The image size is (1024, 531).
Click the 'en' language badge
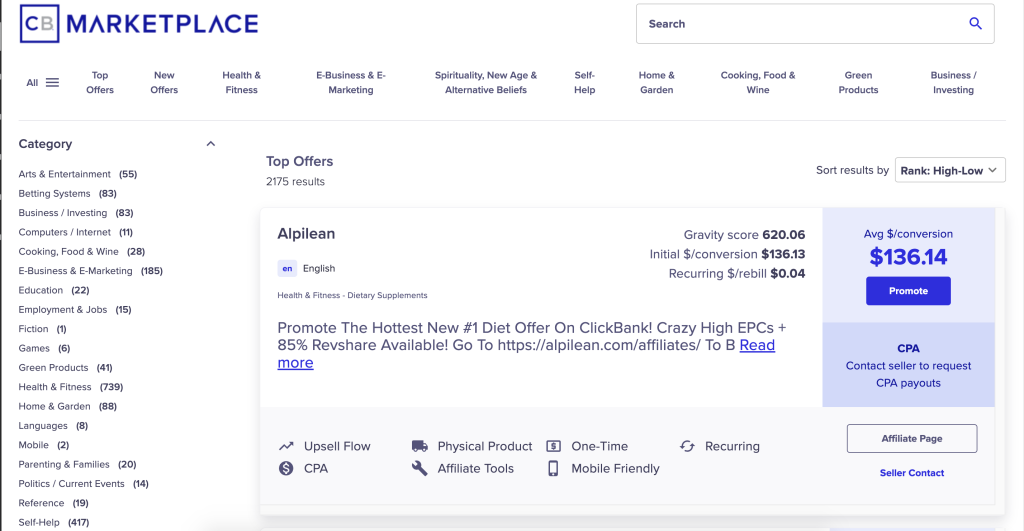(x=287, y=268)
